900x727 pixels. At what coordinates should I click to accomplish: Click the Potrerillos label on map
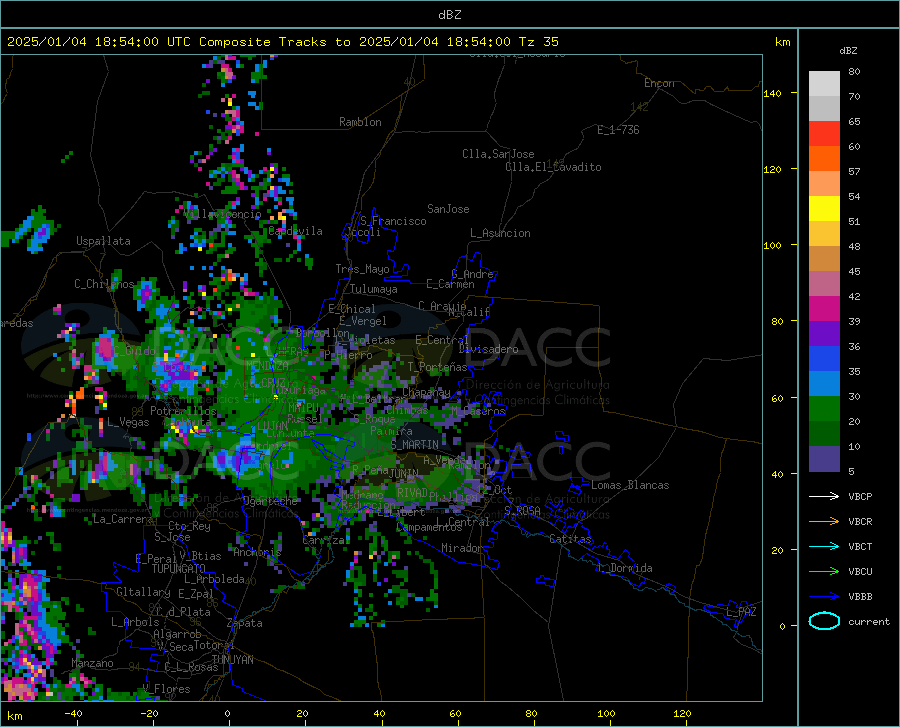pyautogui.click(x=183, y=411)
